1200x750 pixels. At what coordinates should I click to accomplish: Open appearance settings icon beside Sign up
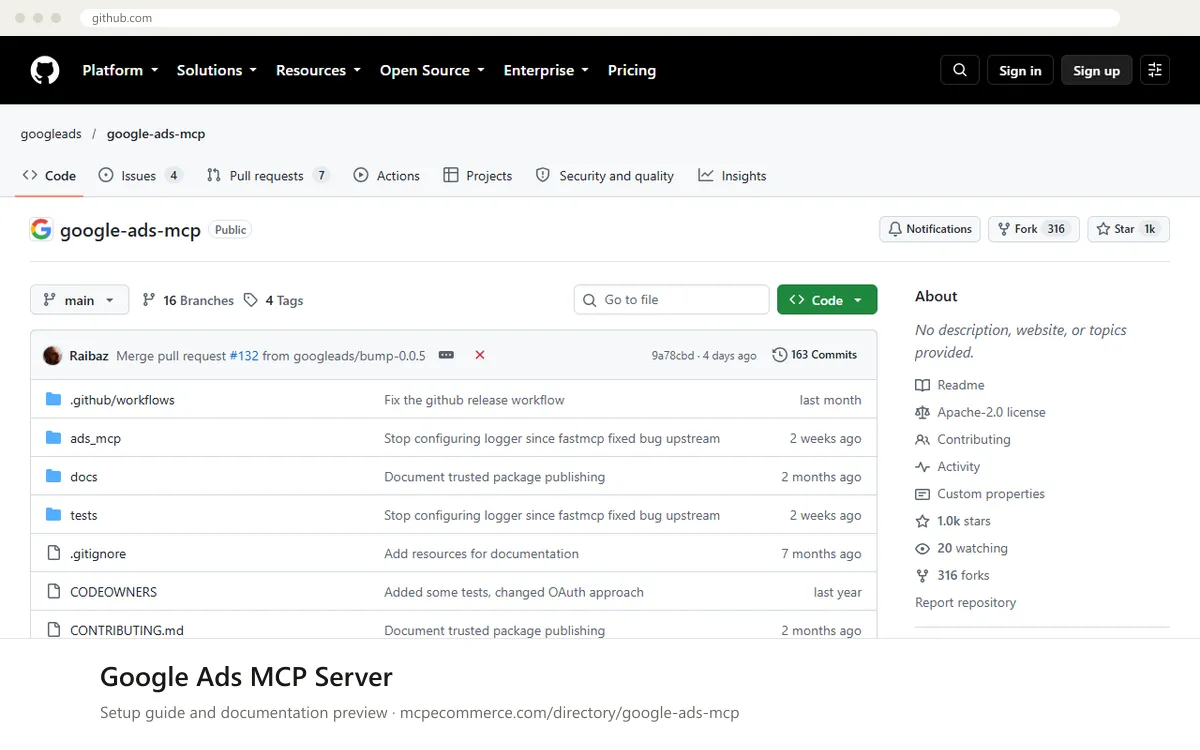coord(1155,70)
